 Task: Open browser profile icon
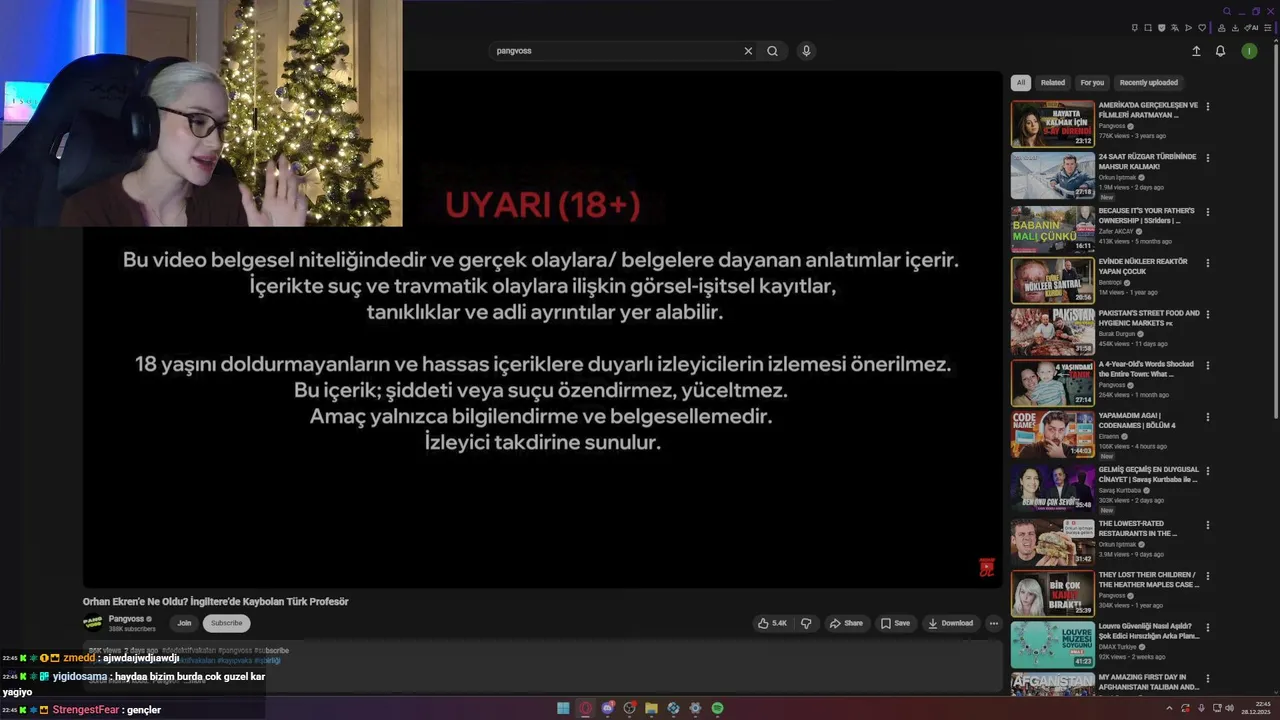click(x=1221, y=28)
